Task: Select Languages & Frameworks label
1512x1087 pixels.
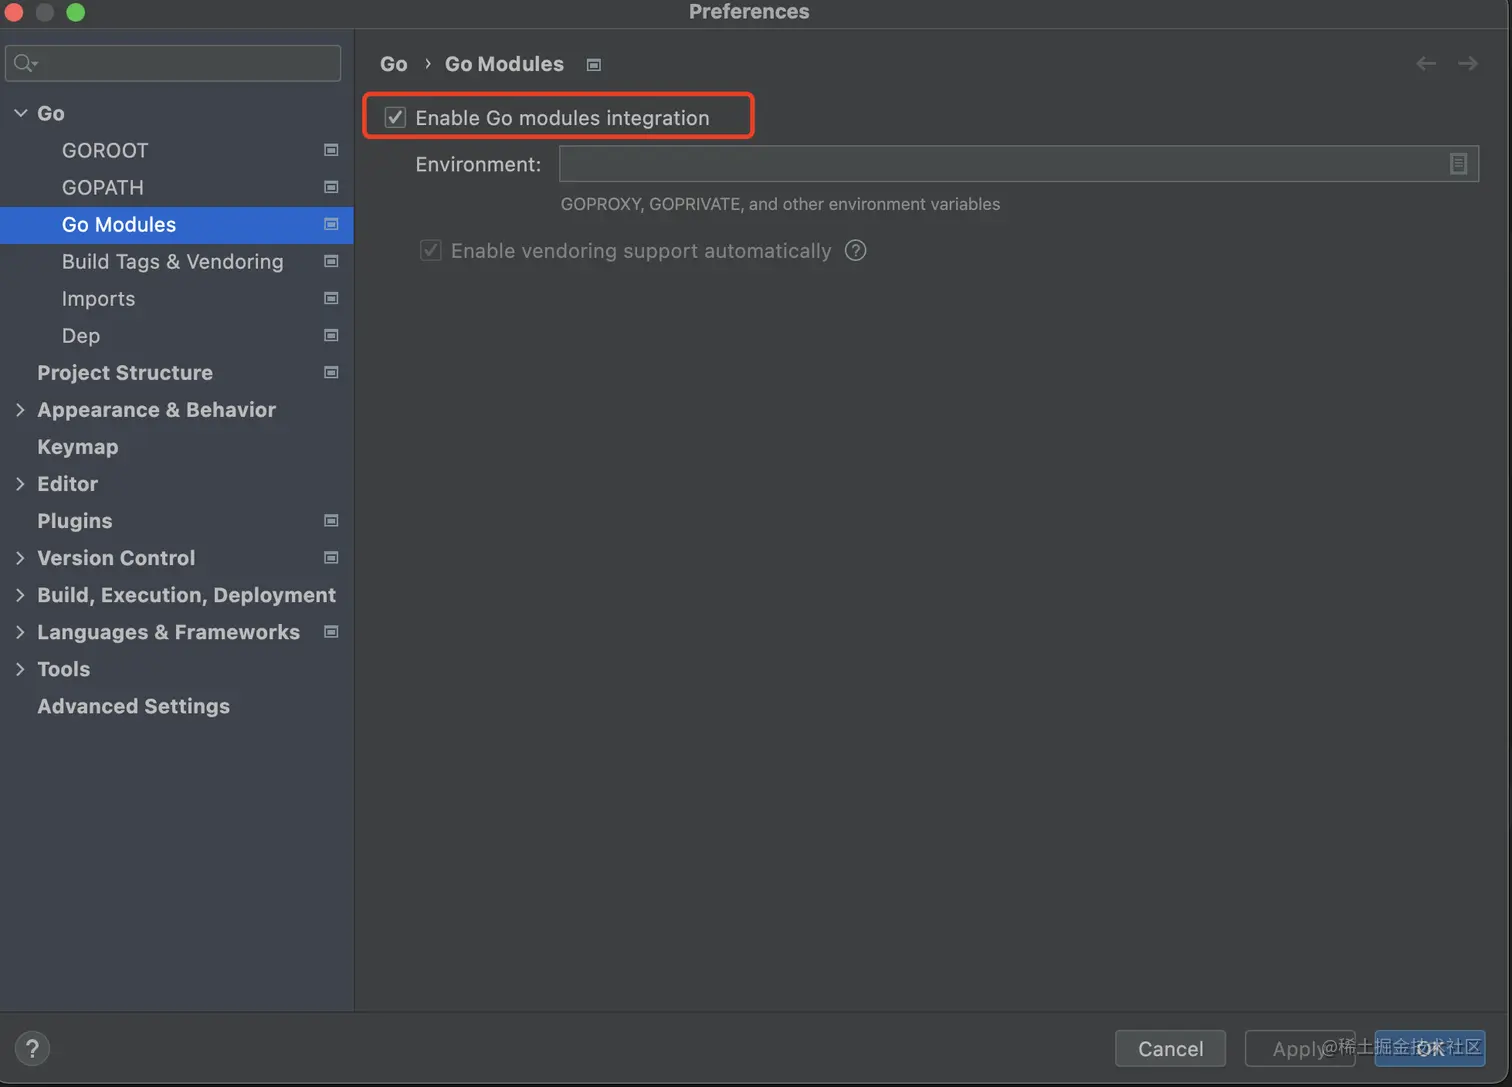Action: coord(168,632)
